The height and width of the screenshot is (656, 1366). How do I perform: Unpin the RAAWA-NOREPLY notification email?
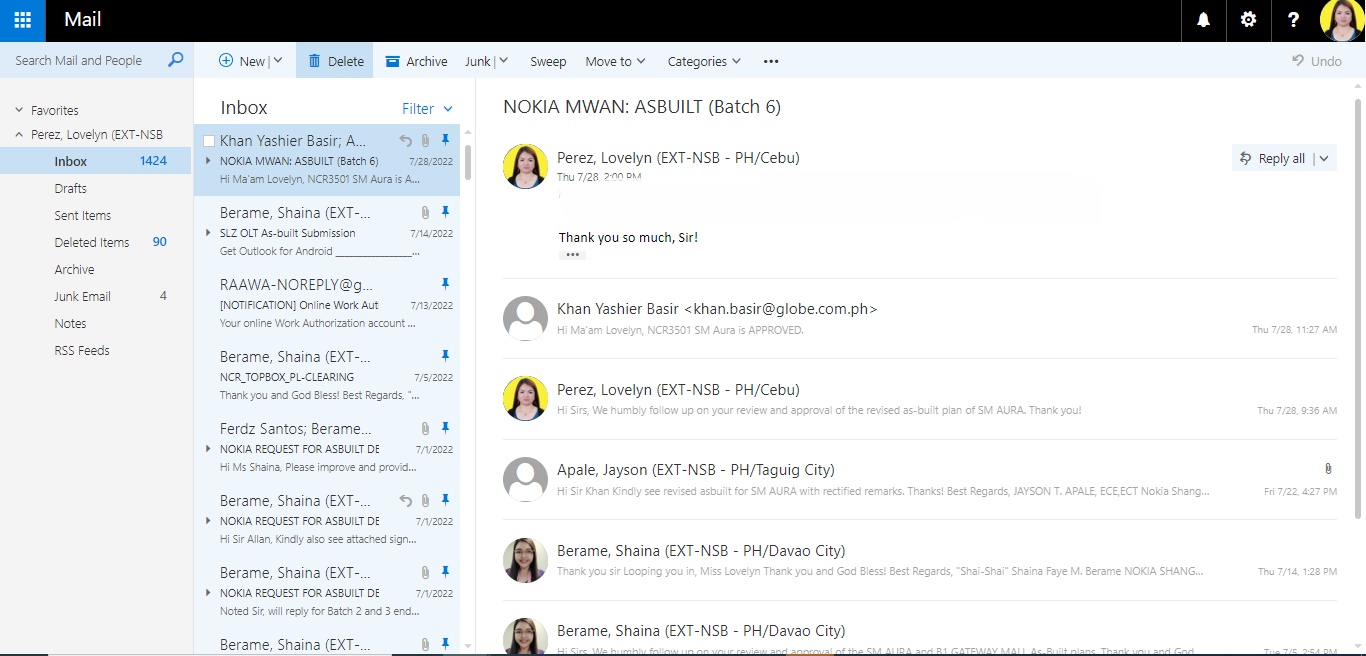click(445, 284)
